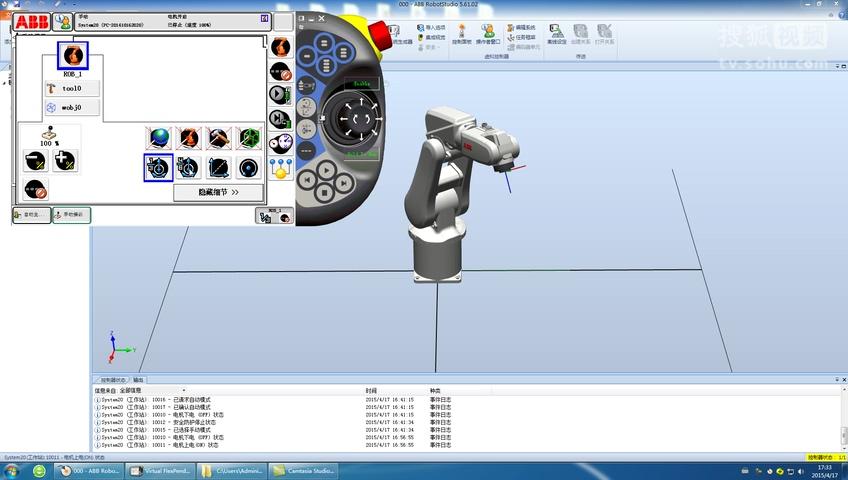Switch to the output tab

[138, 380]
